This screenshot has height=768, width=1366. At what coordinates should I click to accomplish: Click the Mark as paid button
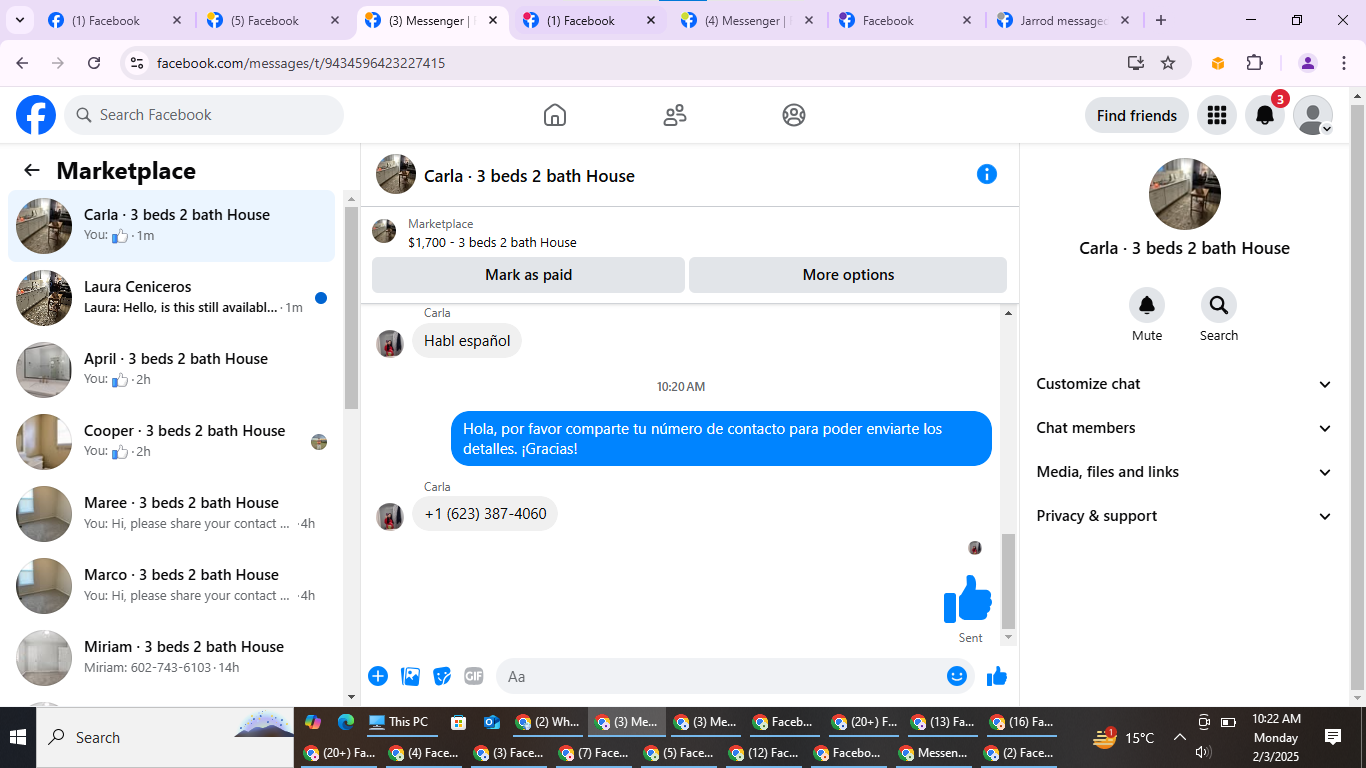click(x=528, y=275)
